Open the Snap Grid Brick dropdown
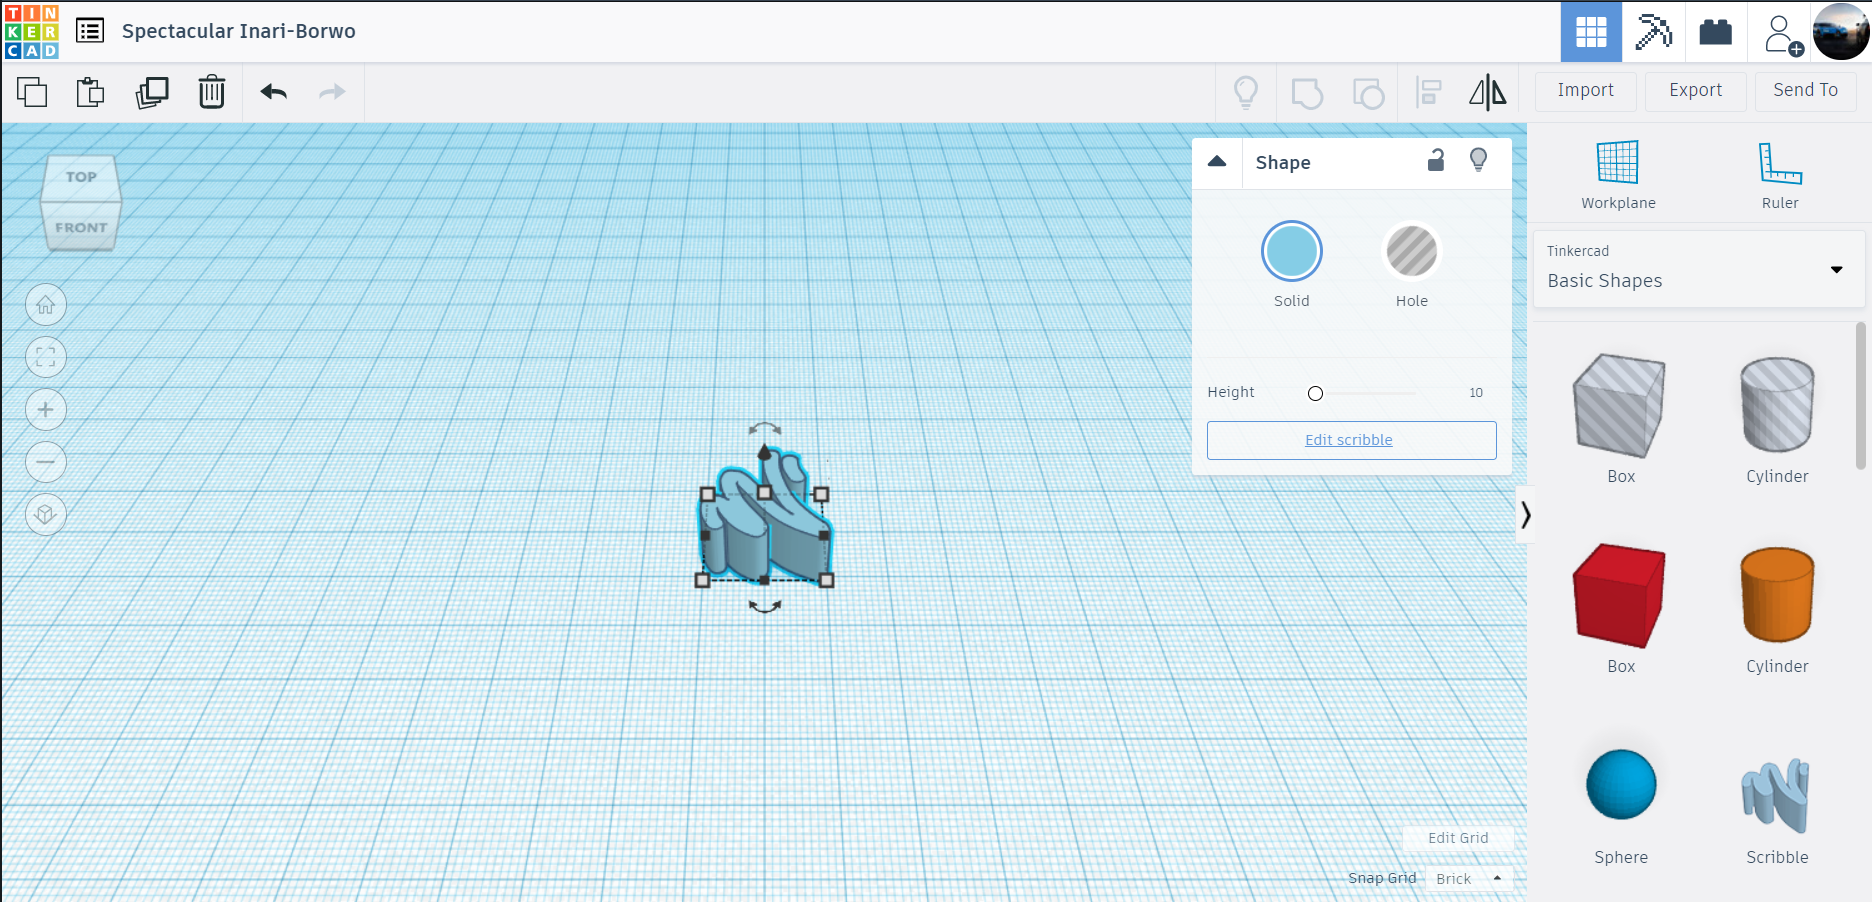 click(x=1468, y=878)
